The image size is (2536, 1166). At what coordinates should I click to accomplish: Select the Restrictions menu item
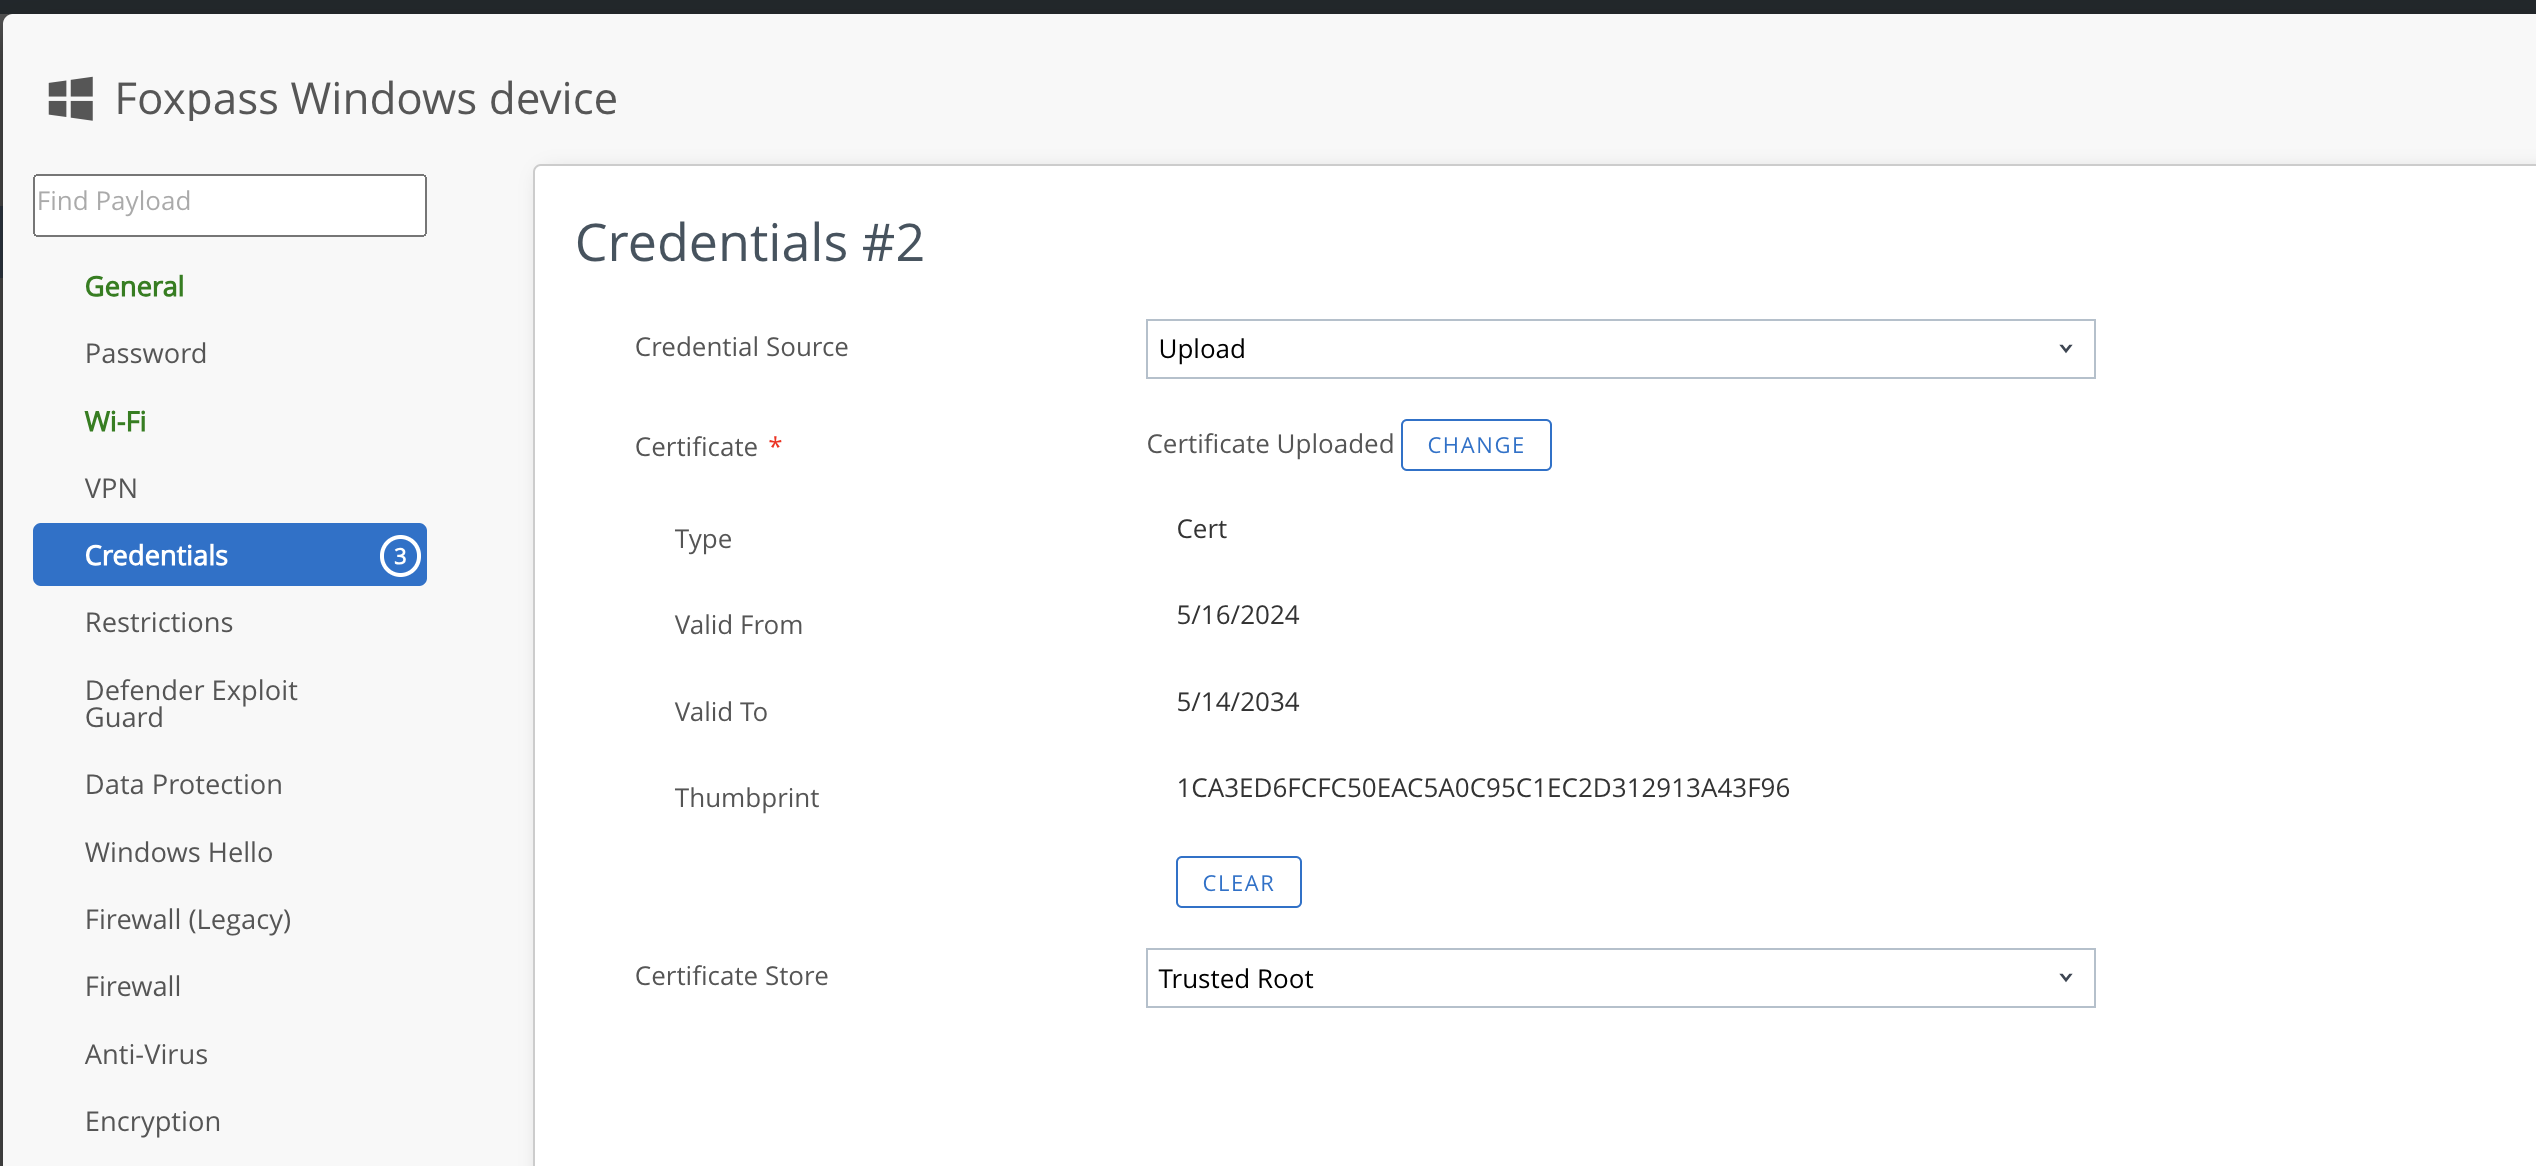[x=158, y=621]
